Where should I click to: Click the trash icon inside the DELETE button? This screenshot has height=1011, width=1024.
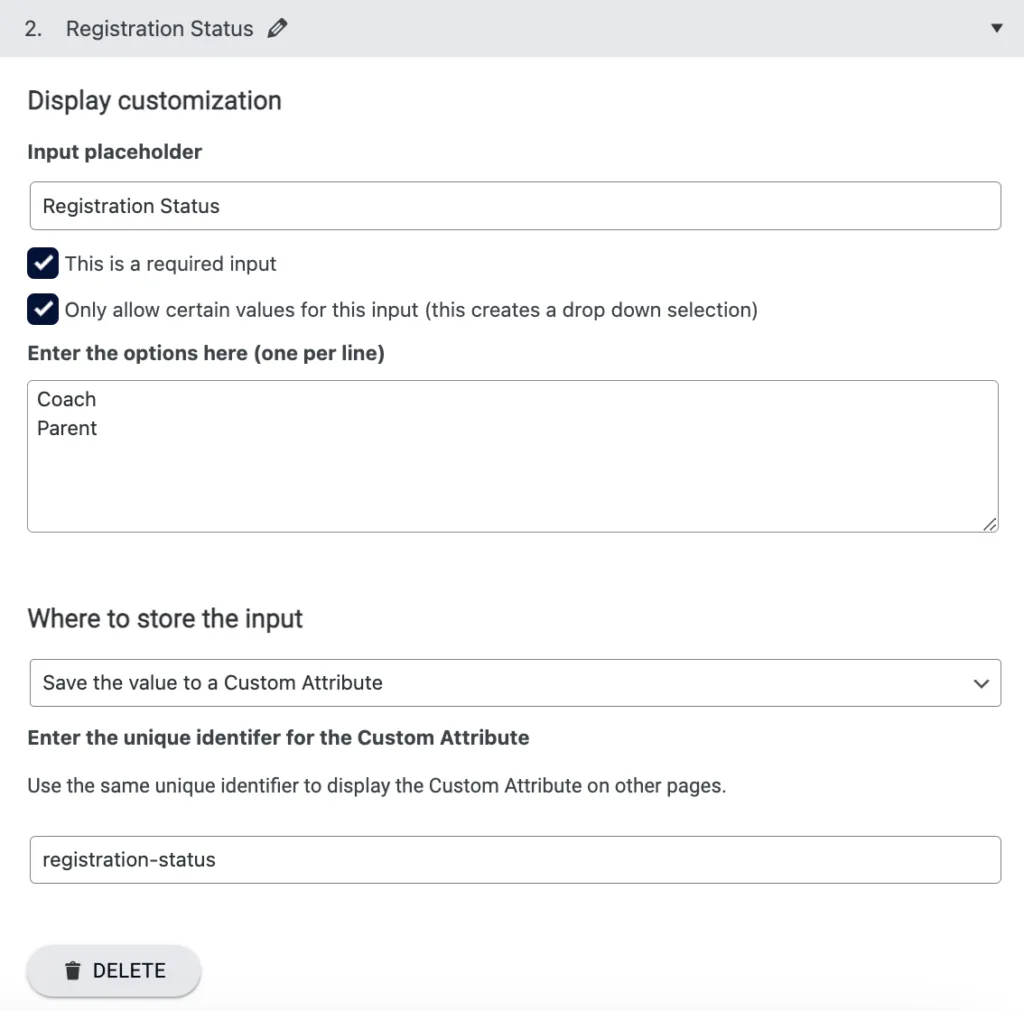(x=72, y=969)
